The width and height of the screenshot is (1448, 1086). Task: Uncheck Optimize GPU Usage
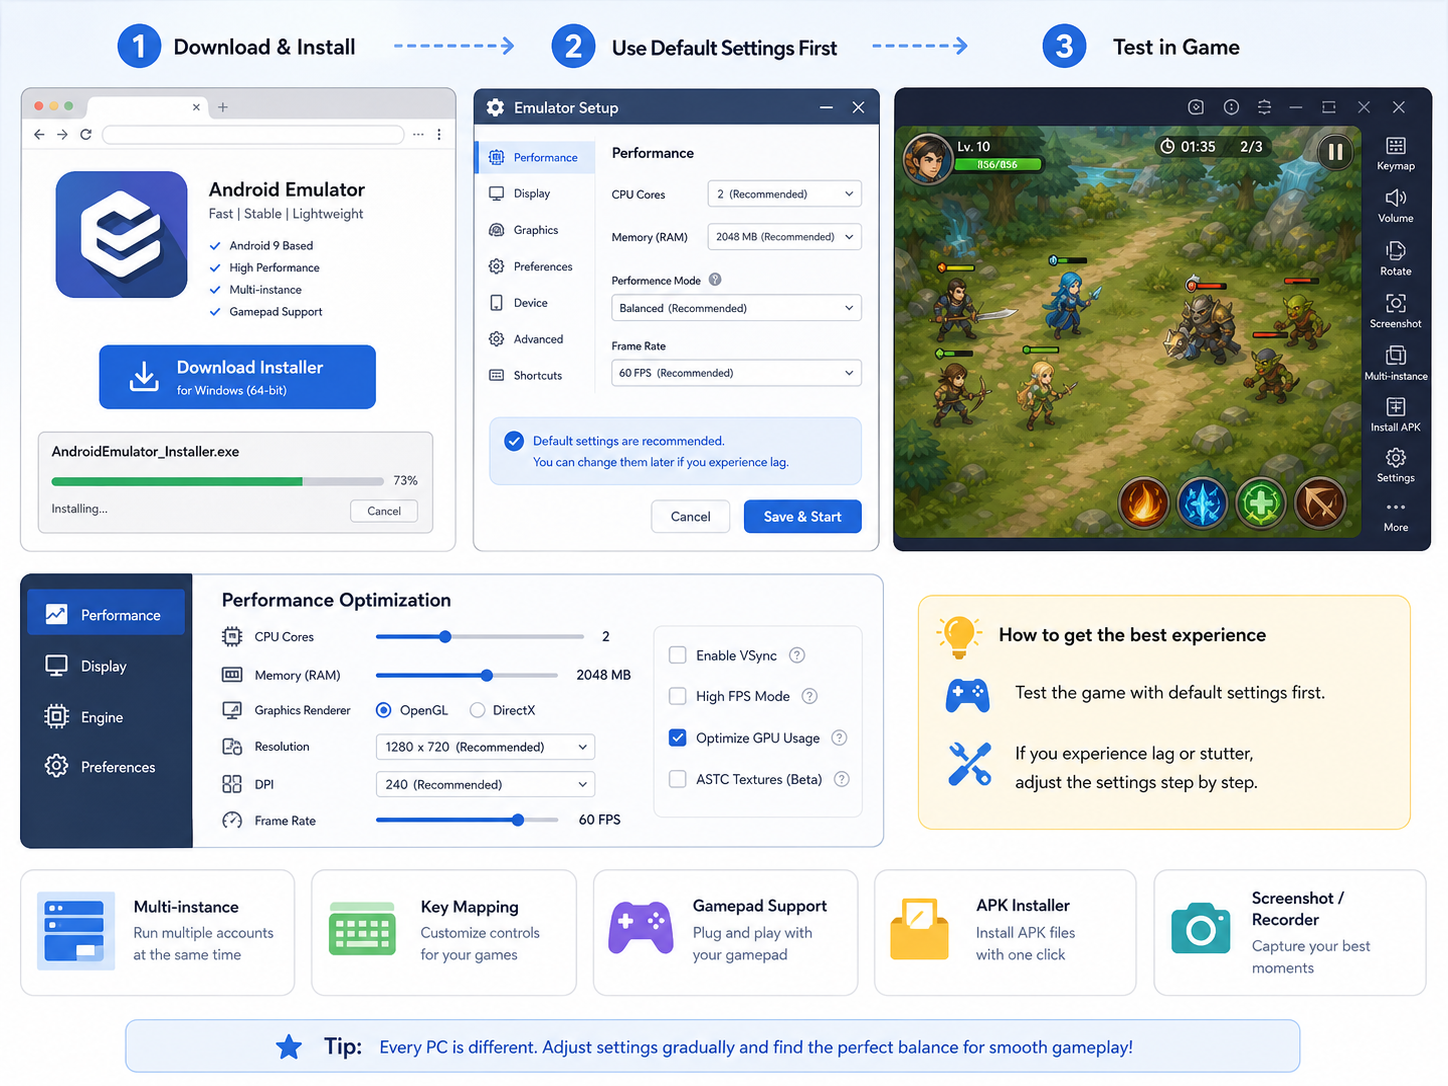pos(677,738)
